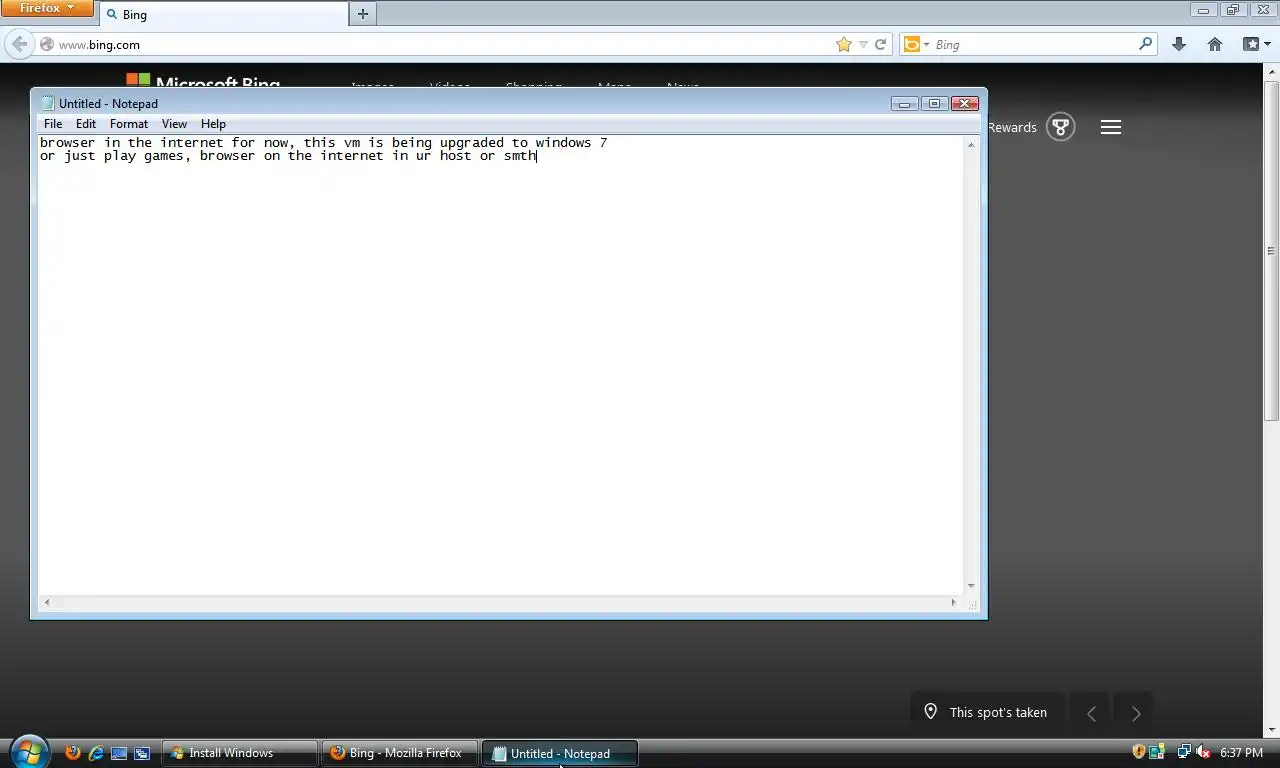1280x768 pixels.
Task: Open a new Firefox tab
Action: click(363, 14)
